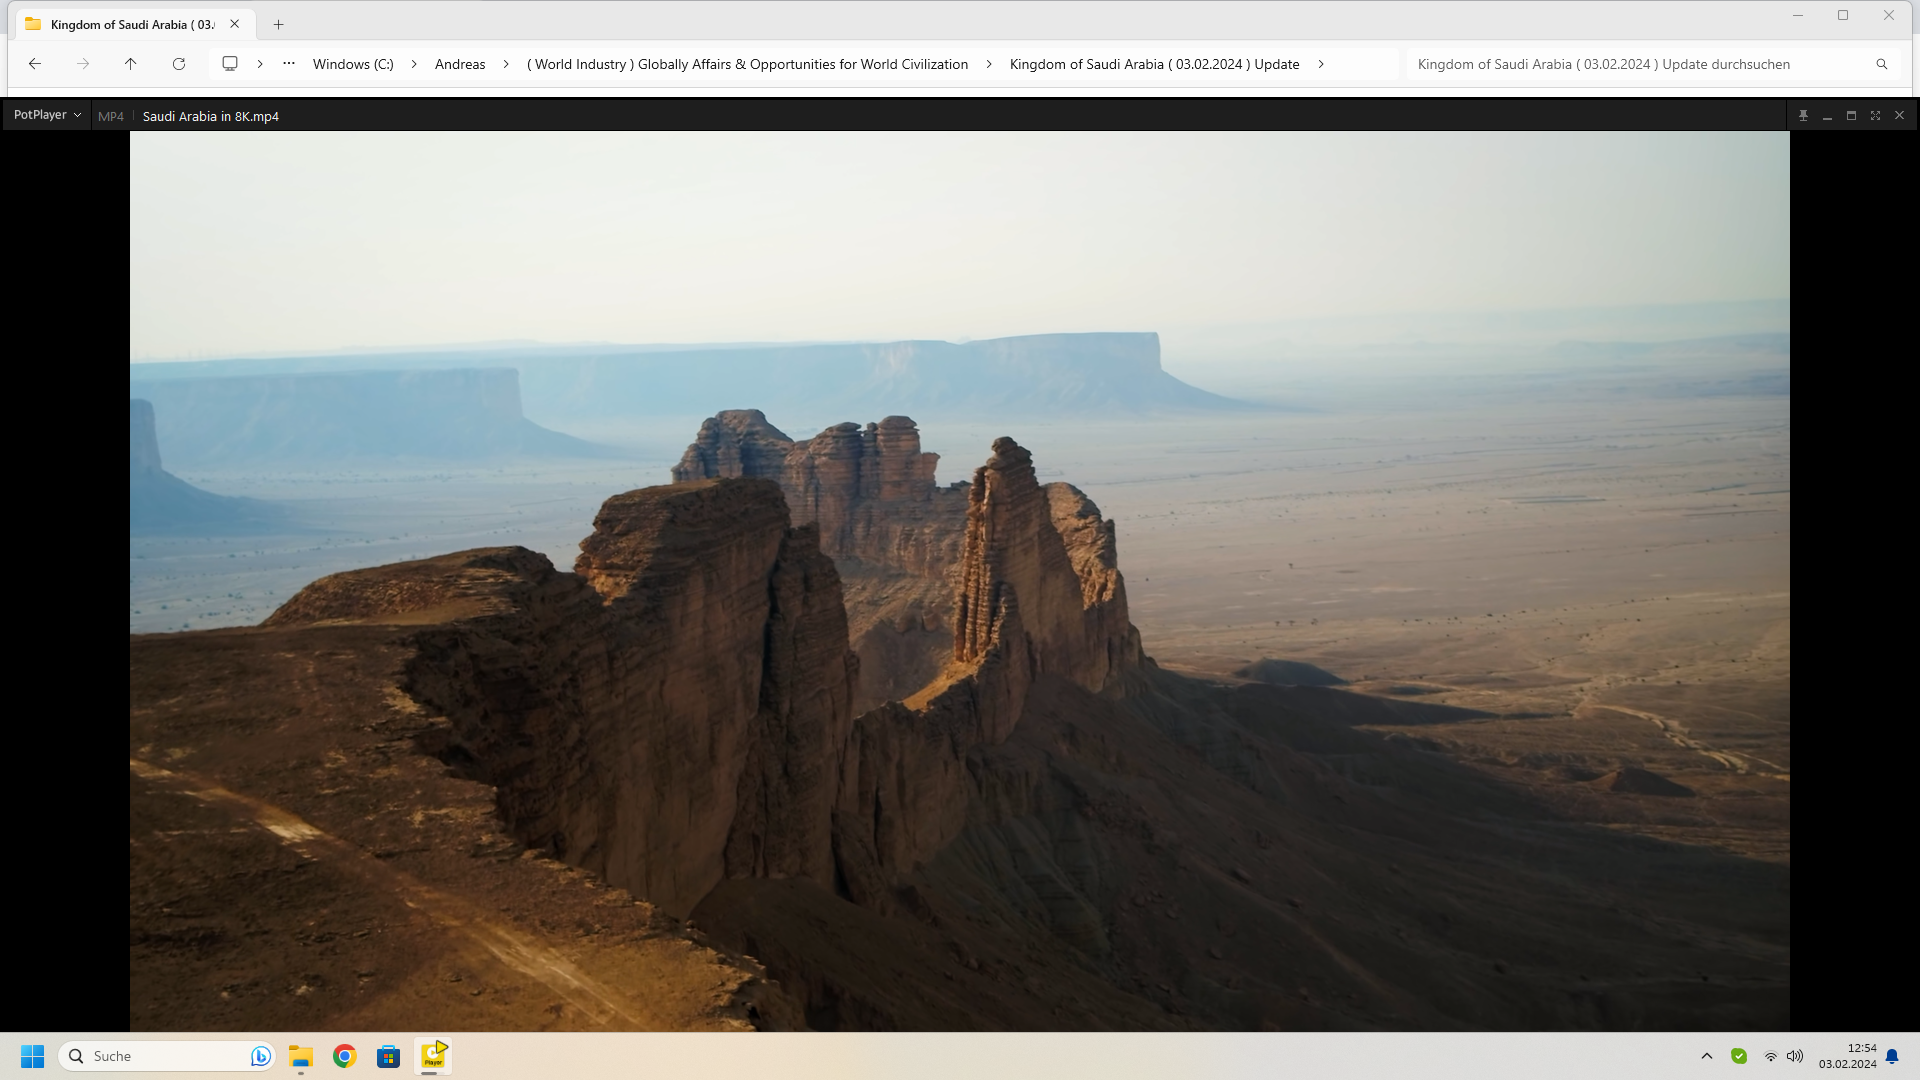Click the MP4 format label in PotPlayer

[111, 116]
